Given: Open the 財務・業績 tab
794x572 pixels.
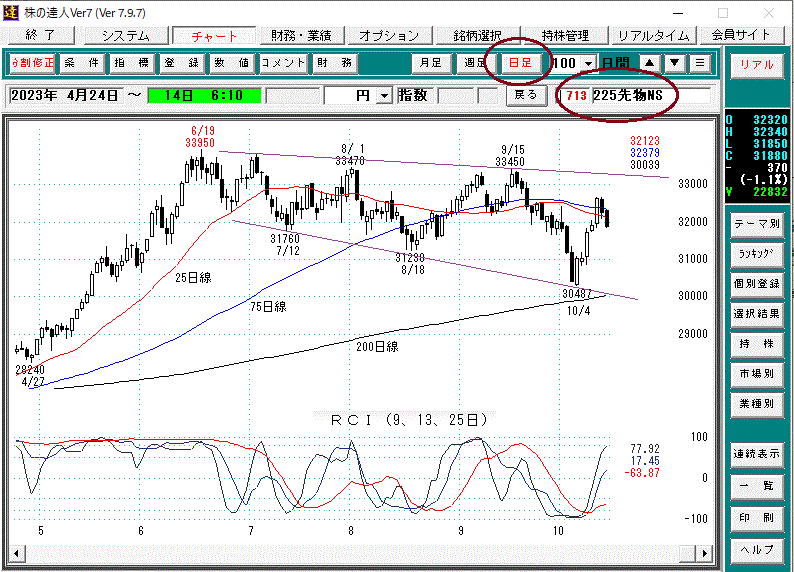Looking at the screenshot, I should (x=301, y=35).
